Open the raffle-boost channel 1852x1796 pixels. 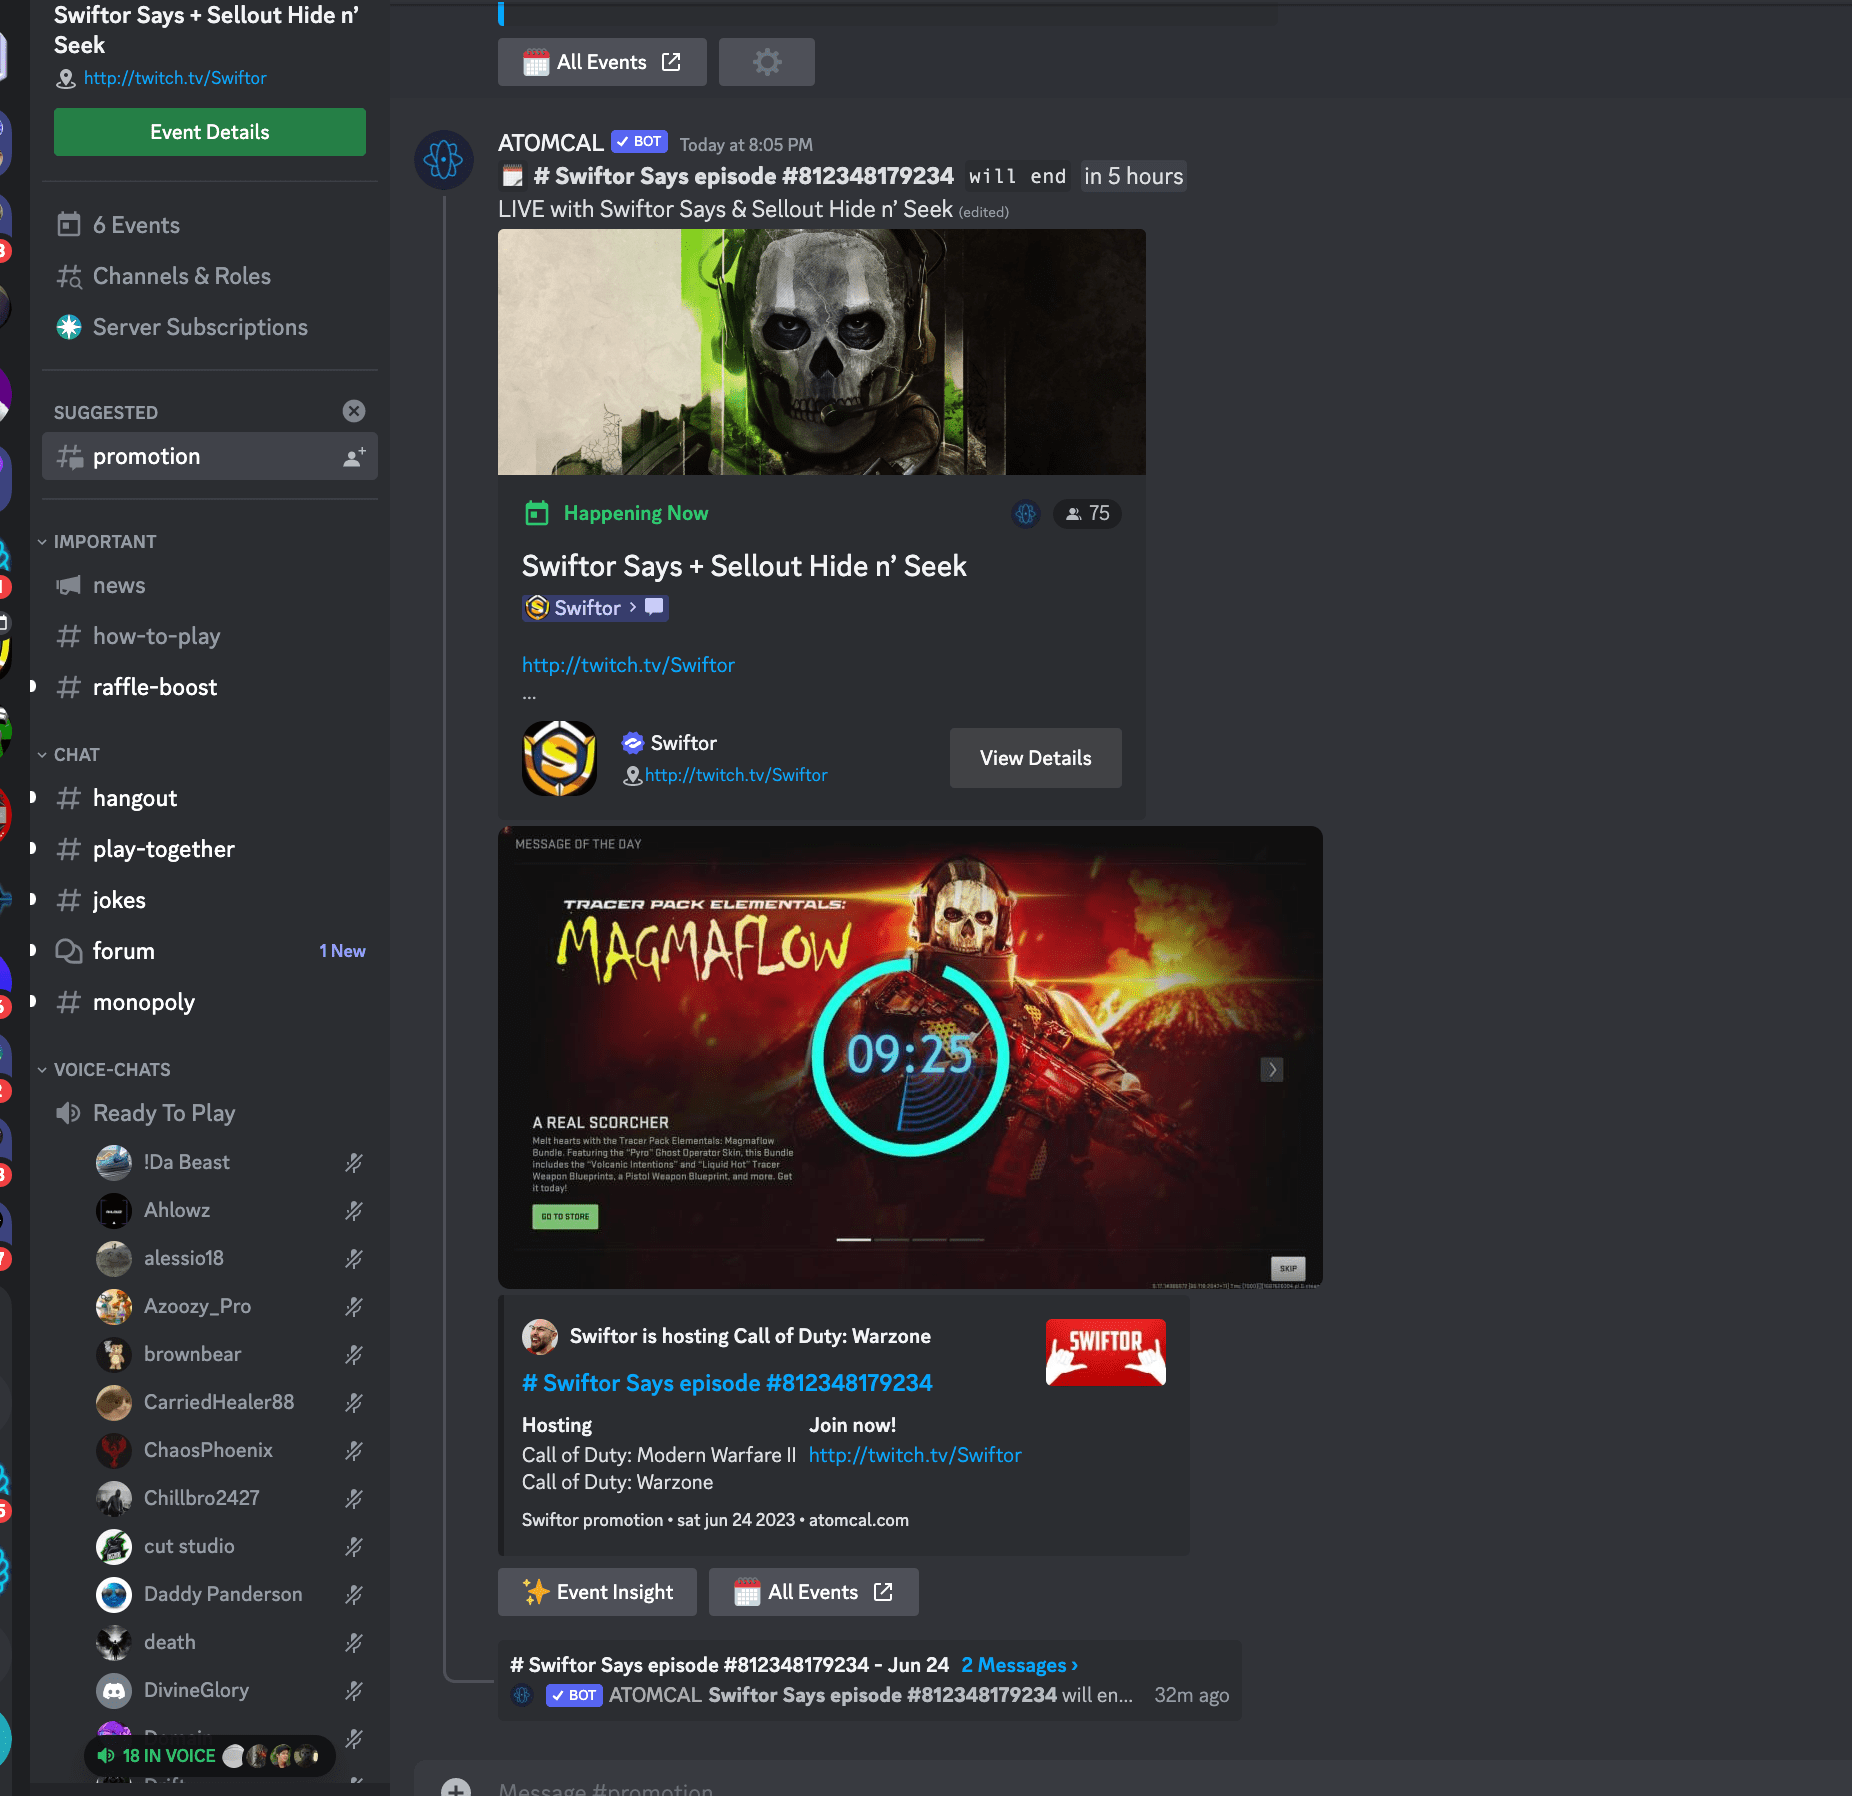[x=210, y=687]
